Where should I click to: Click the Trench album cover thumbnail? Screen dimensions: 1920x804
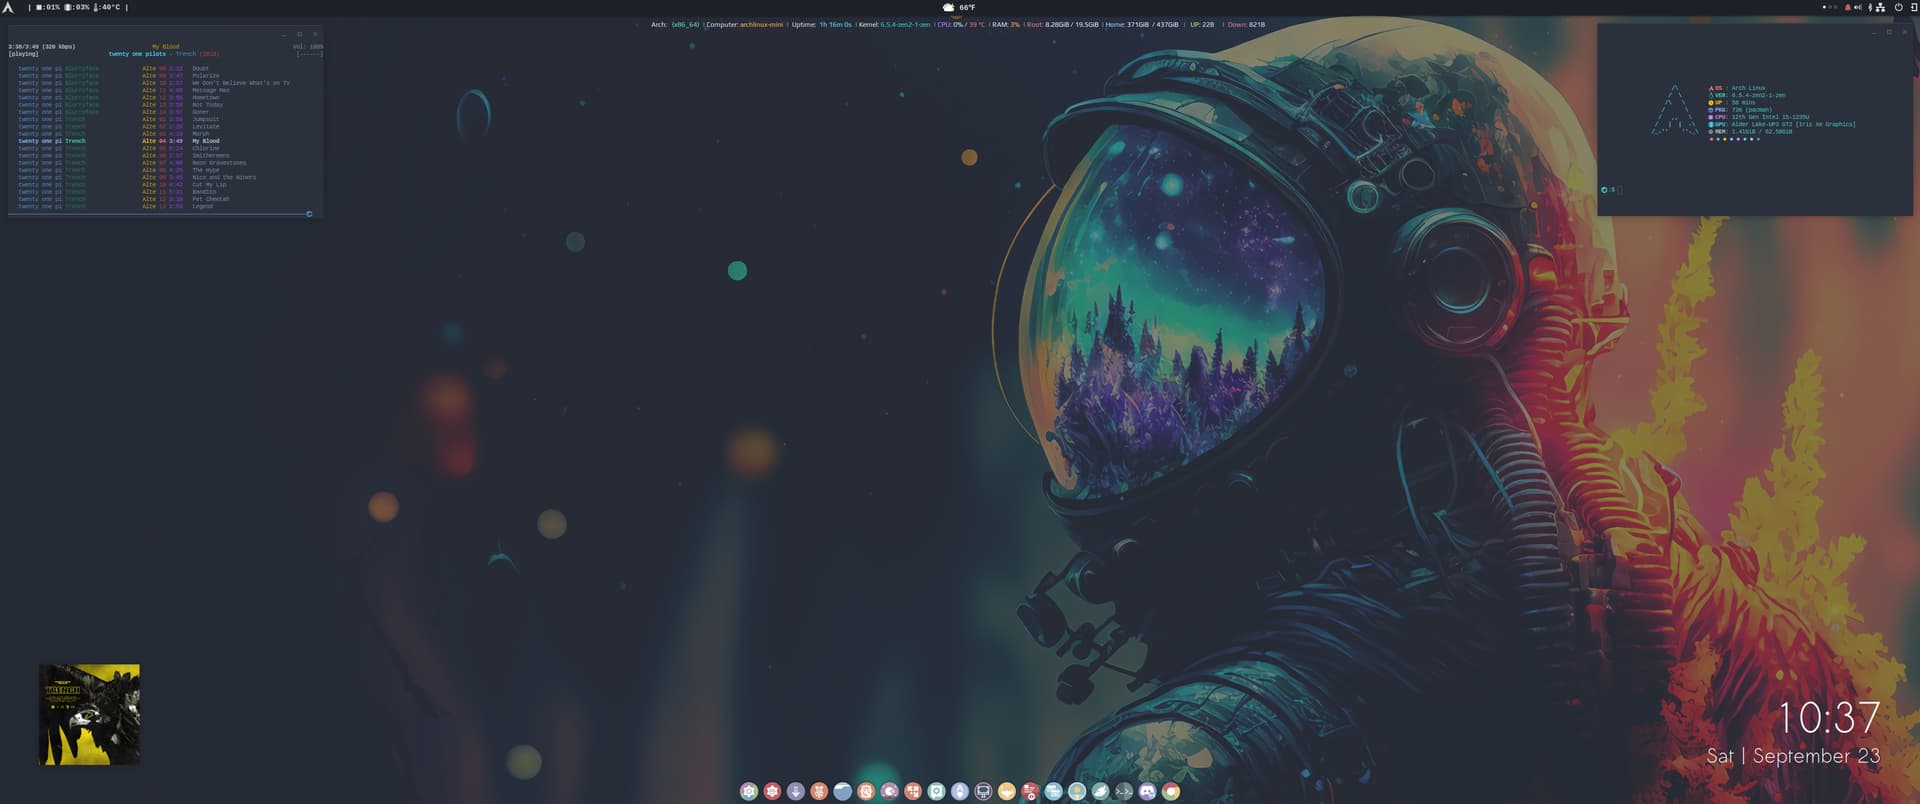[x=89, y=714]
